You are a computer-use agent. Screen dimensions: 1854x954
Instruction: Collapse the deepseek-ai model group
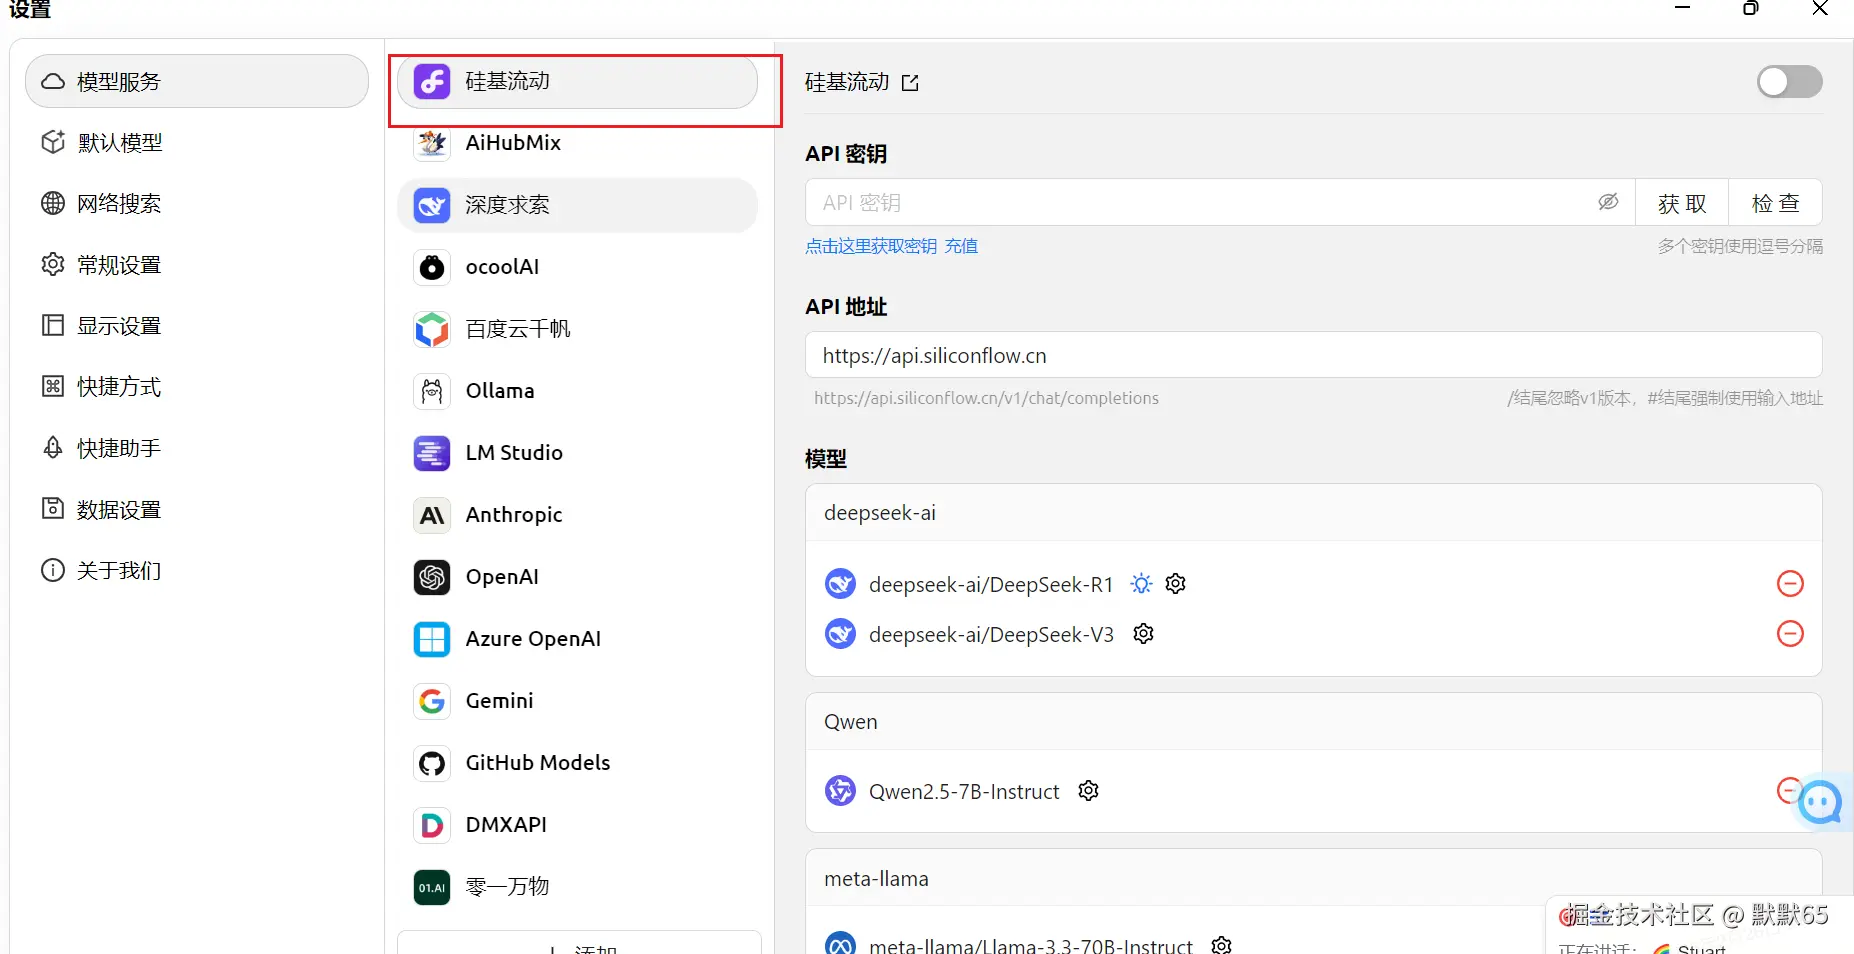(1313, 513)
